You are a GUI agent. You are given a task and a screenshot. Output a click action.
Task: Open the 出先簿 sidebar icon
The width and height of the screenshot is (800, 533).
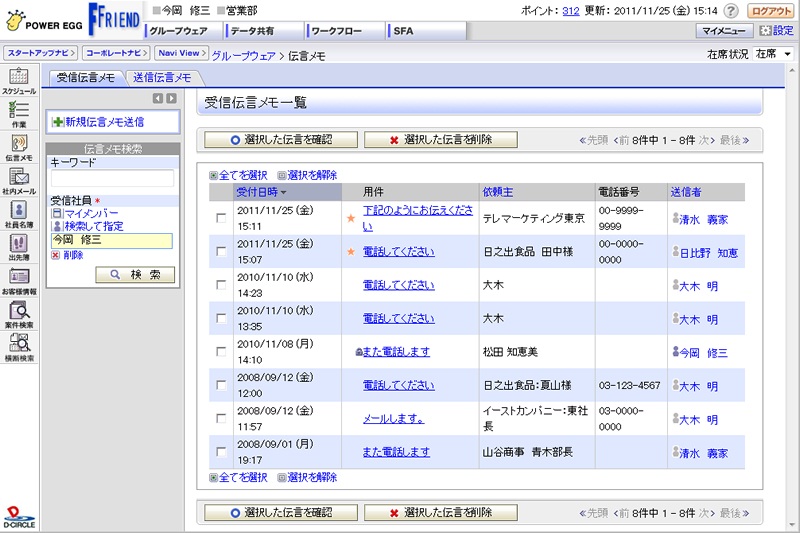point(19,247)
